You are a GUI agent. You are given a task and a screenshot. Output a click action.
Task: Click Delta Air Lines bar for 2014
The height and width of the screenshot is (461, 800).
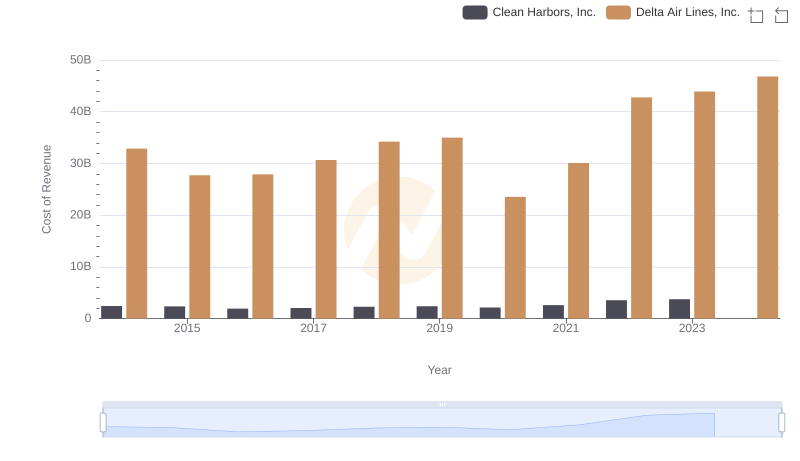137,234
